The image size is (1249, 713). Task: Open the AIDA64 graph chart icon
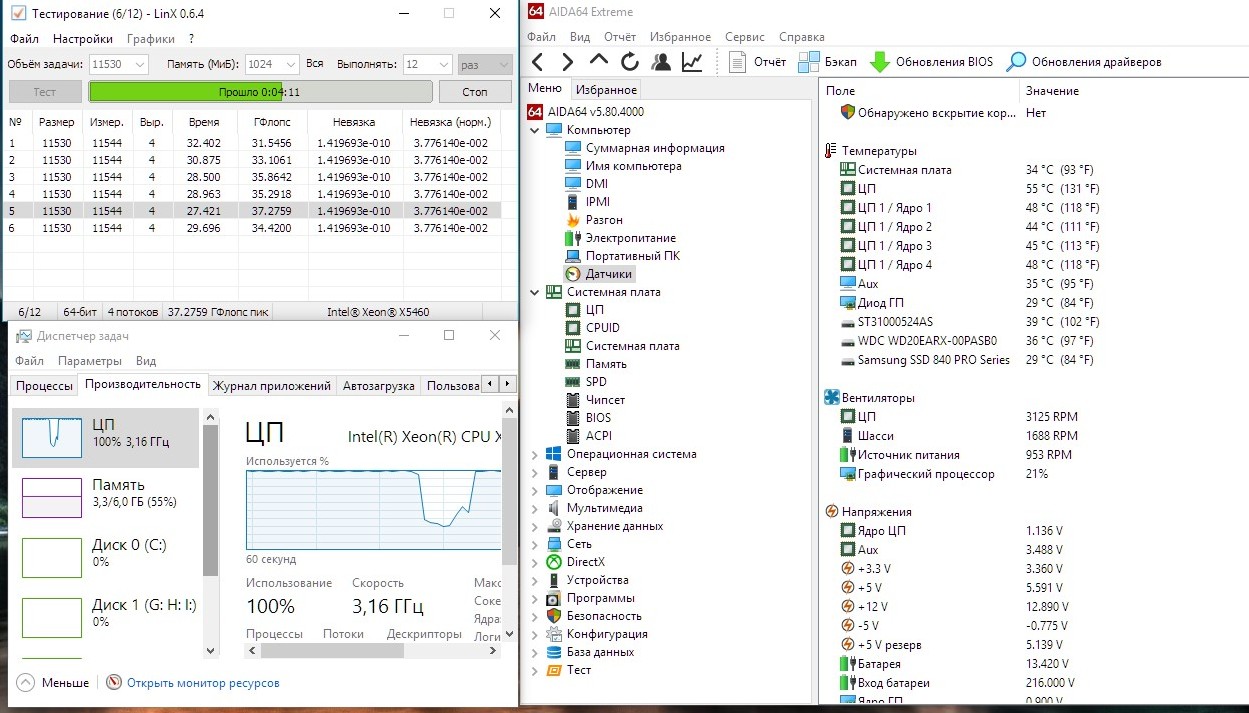coord(691,62)
